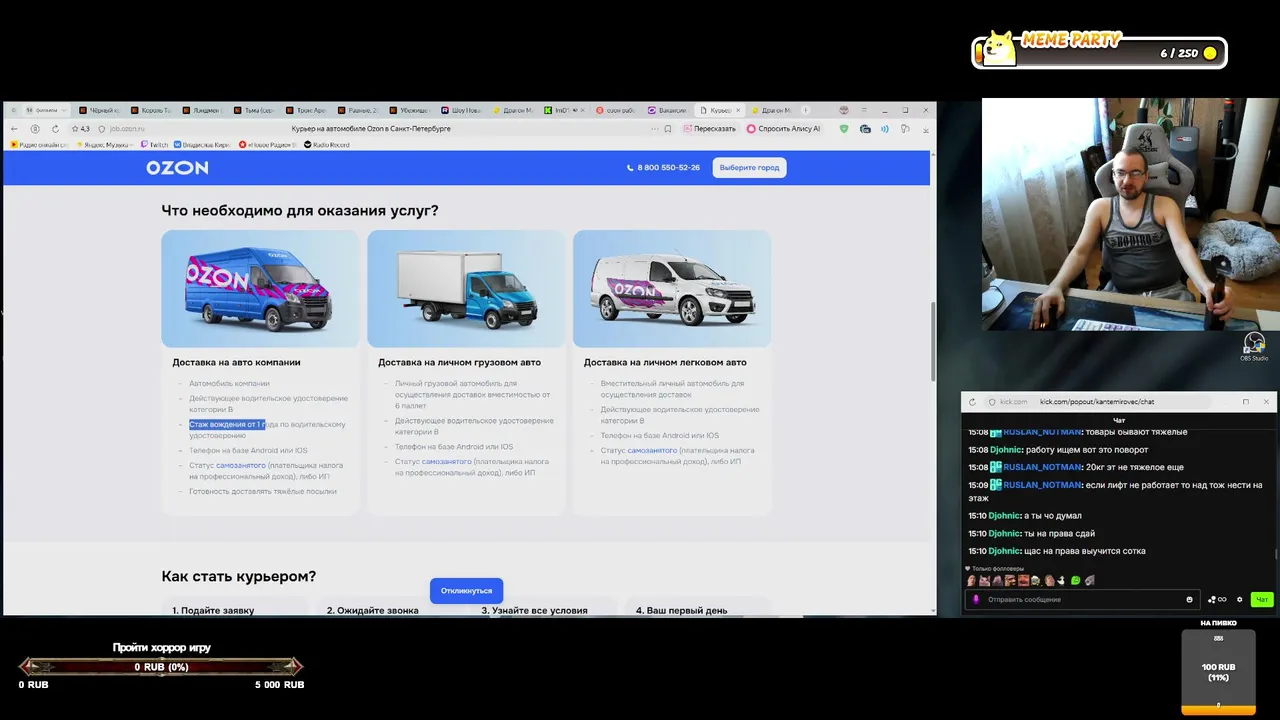Click the Выберите город button
Viewport: 1280px width, 720px height.
[749, 168]
